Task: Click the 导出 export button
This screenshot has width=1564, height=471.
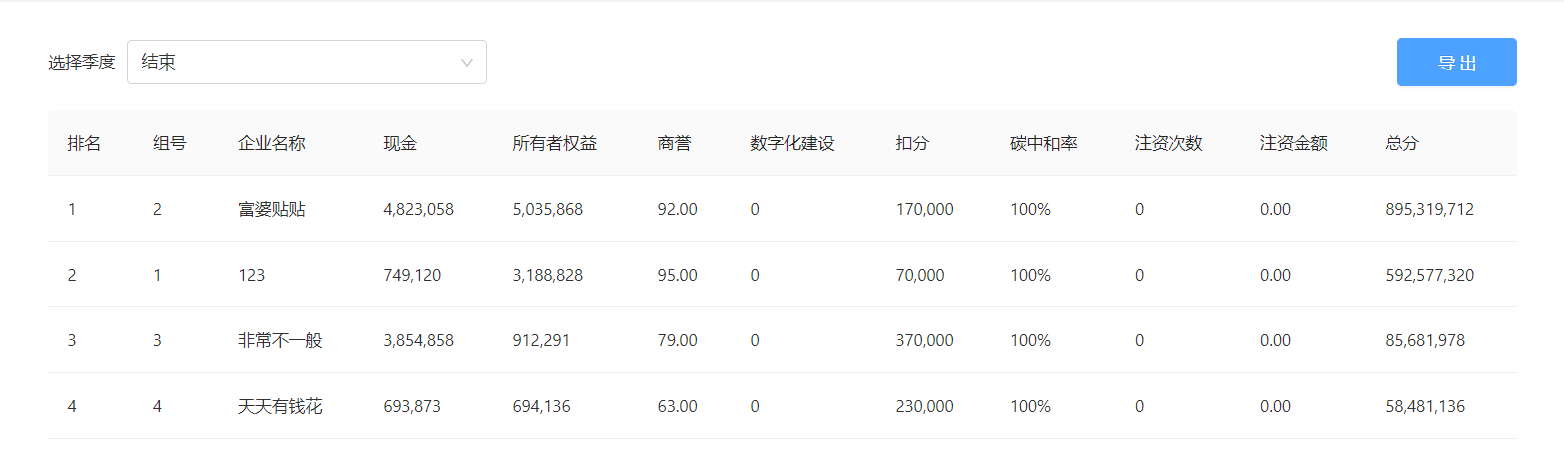Action: point(1456,62)
